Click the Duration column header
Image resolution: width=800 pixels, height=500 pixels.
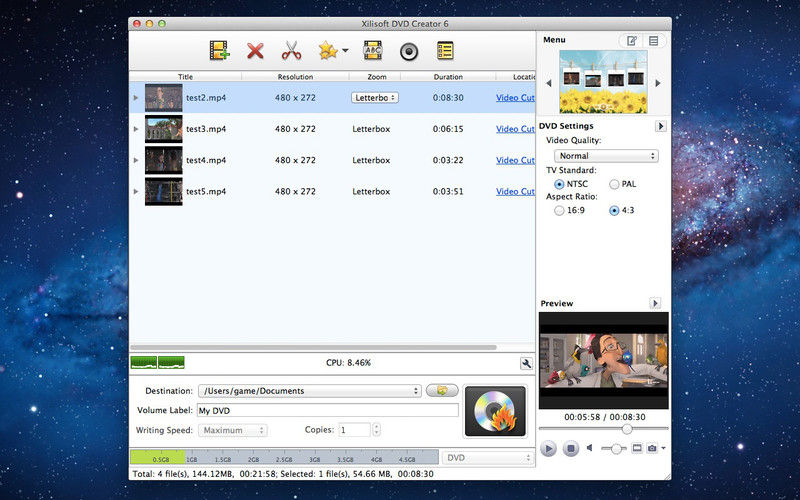tap(448, 77)
